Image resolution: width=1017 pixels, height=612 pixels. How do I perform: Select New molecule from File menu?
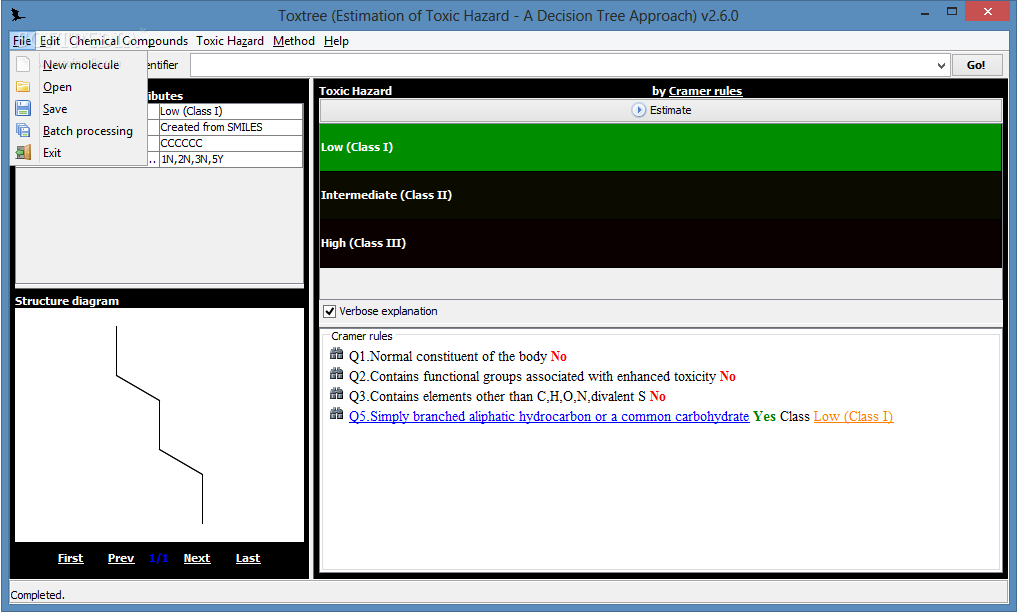(81, 65)
